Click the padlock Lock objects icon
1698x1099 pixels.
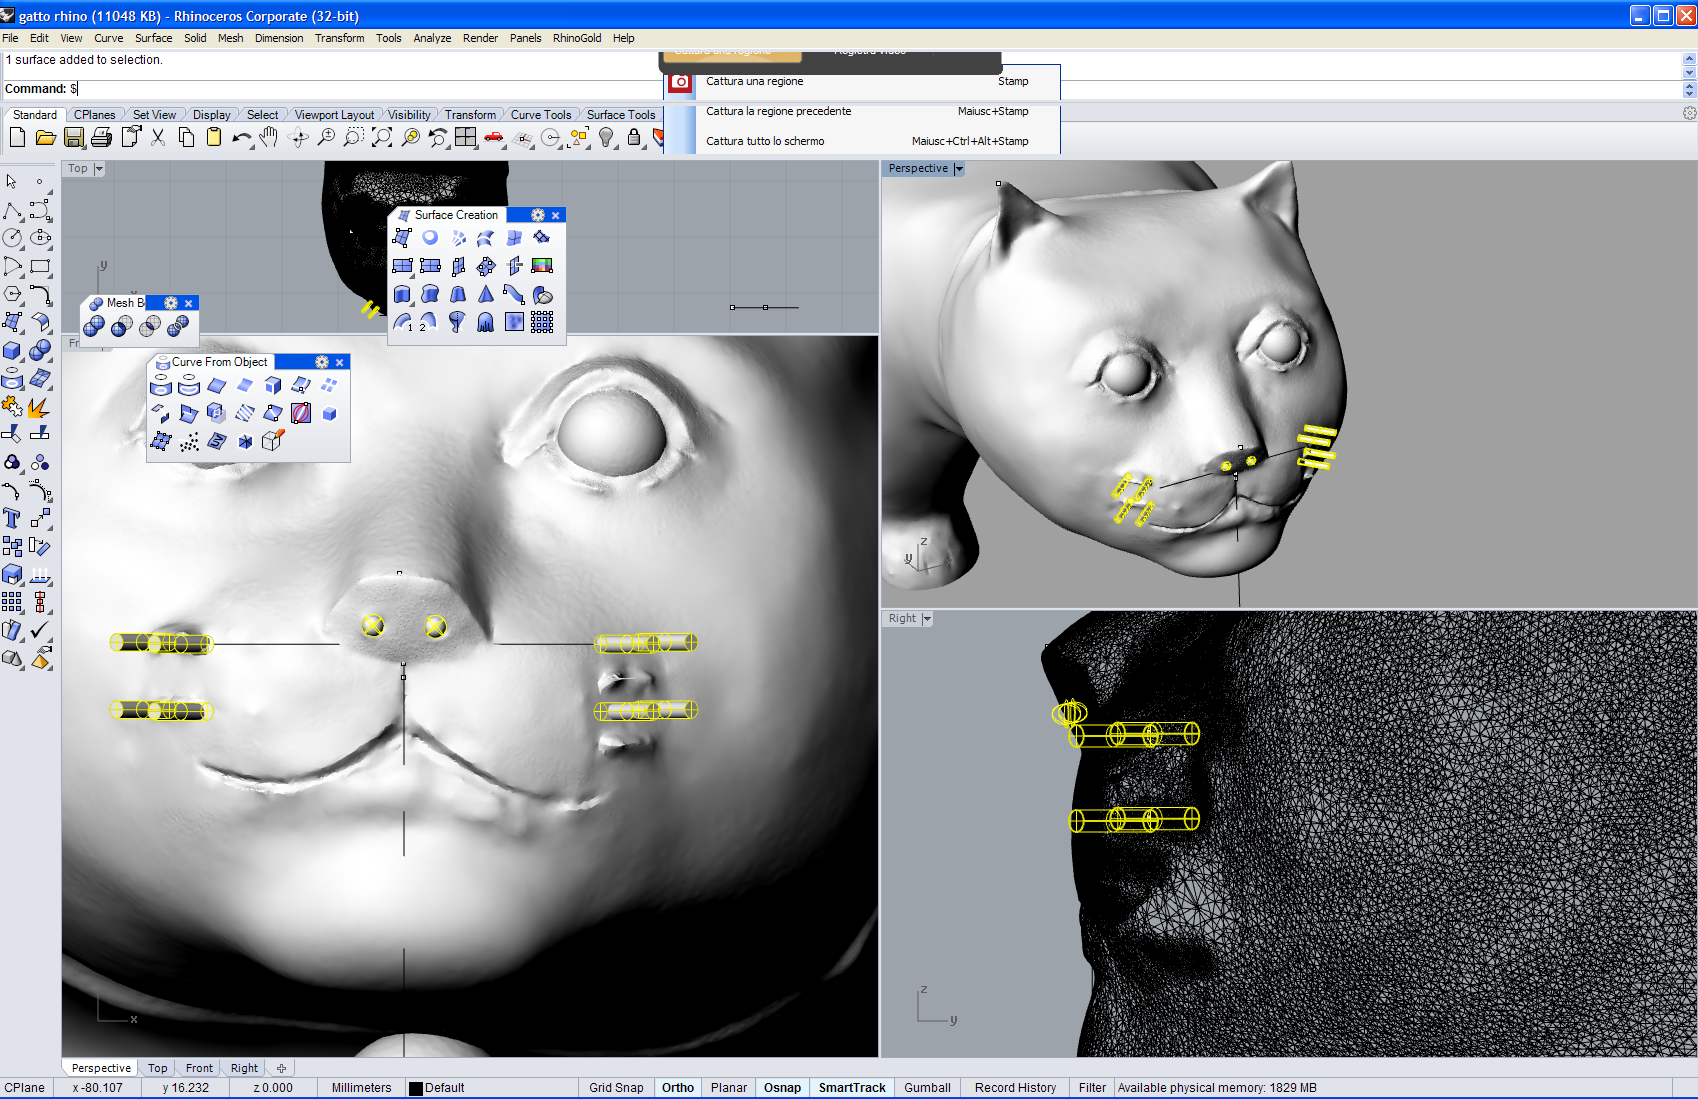pos(634,138)
